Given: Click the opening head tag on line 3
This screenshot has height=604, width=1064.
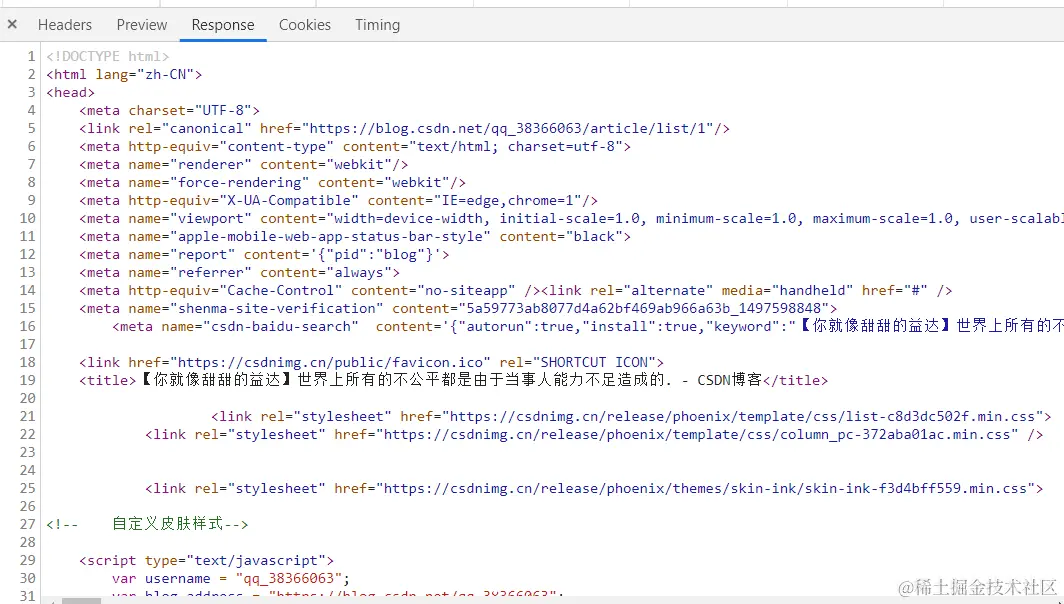Looking at the screenshot, I should 71,92.
